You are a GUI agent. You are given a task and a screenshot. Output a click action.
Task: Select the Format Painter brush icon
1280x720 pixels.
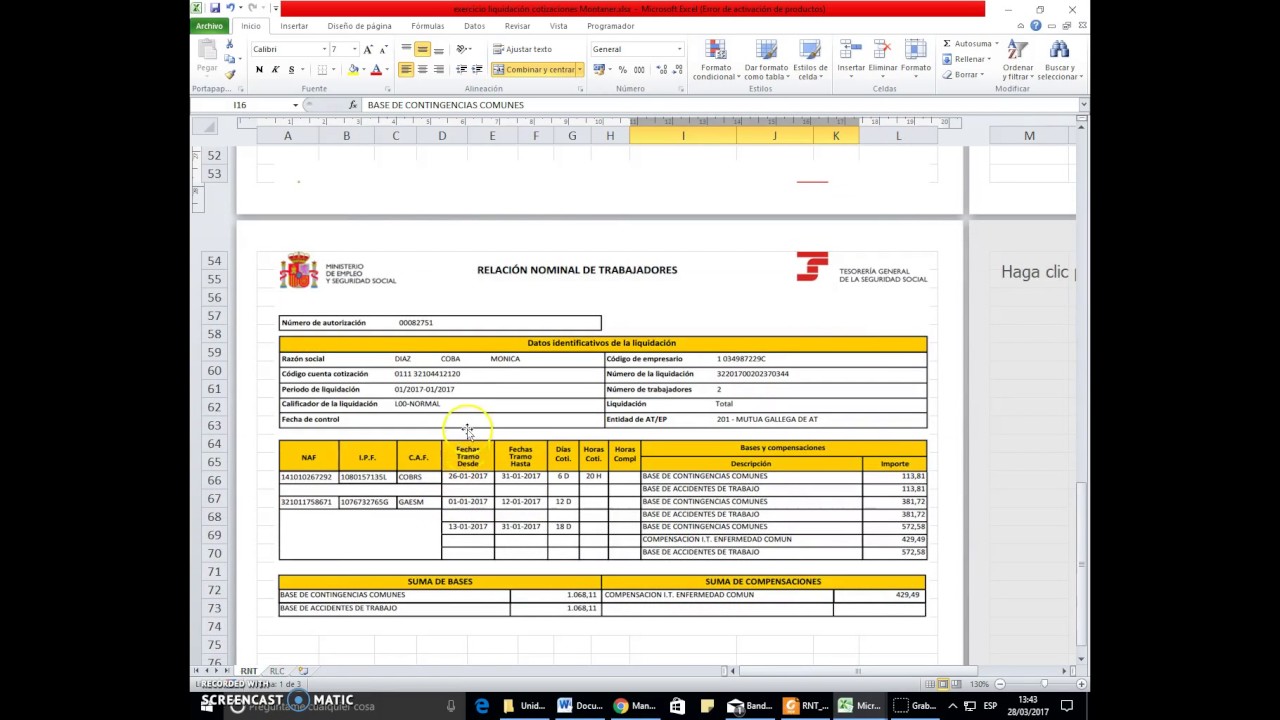[229, 74]
